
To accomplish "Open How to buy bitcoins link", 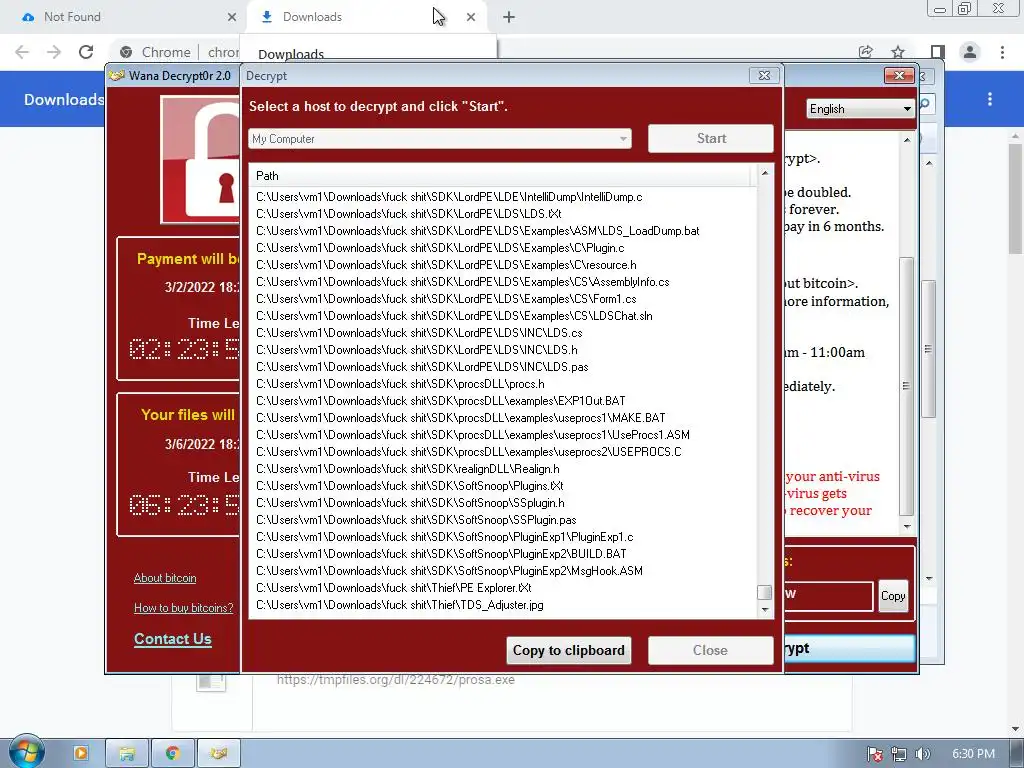I will (184, 608).
